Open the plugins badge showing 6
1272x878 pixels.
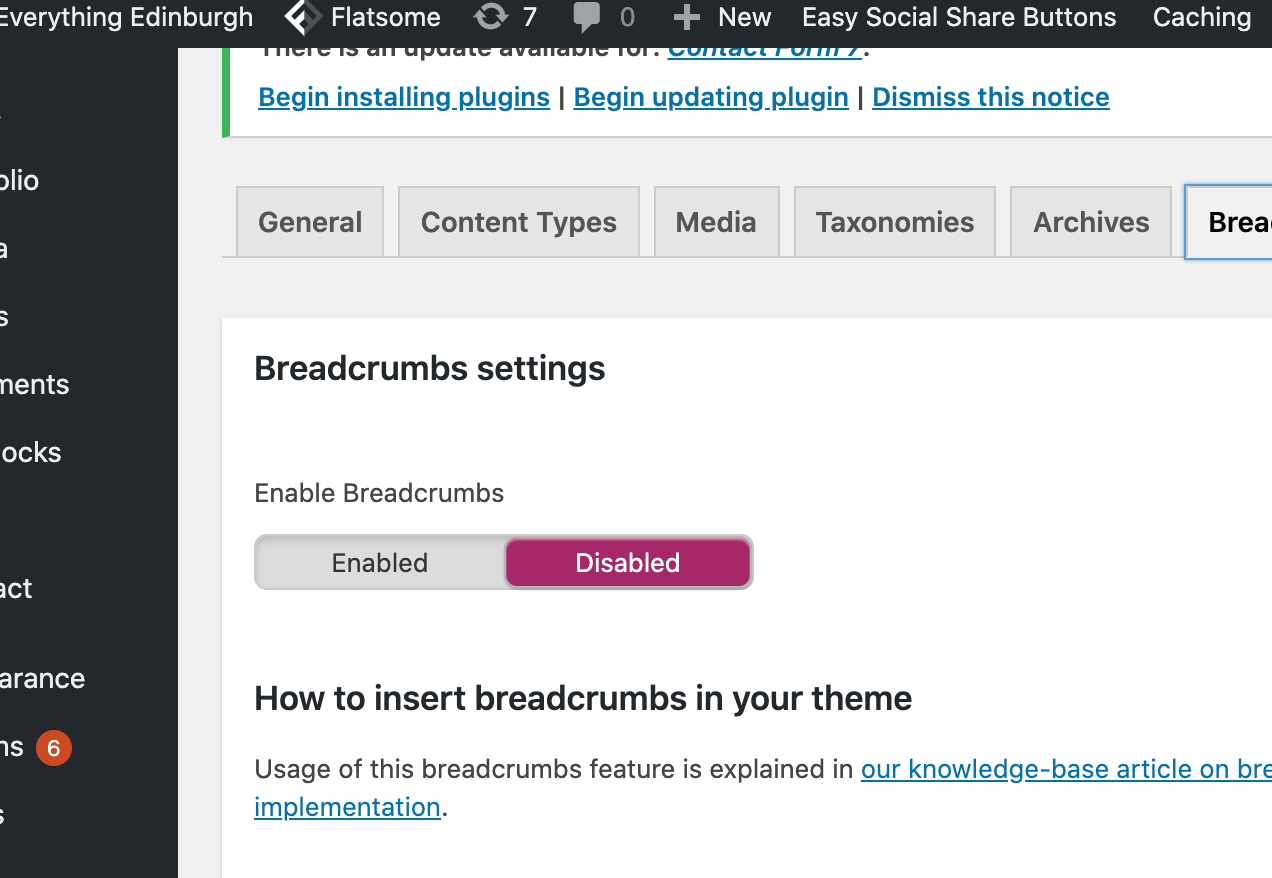[x=54, y=748]
